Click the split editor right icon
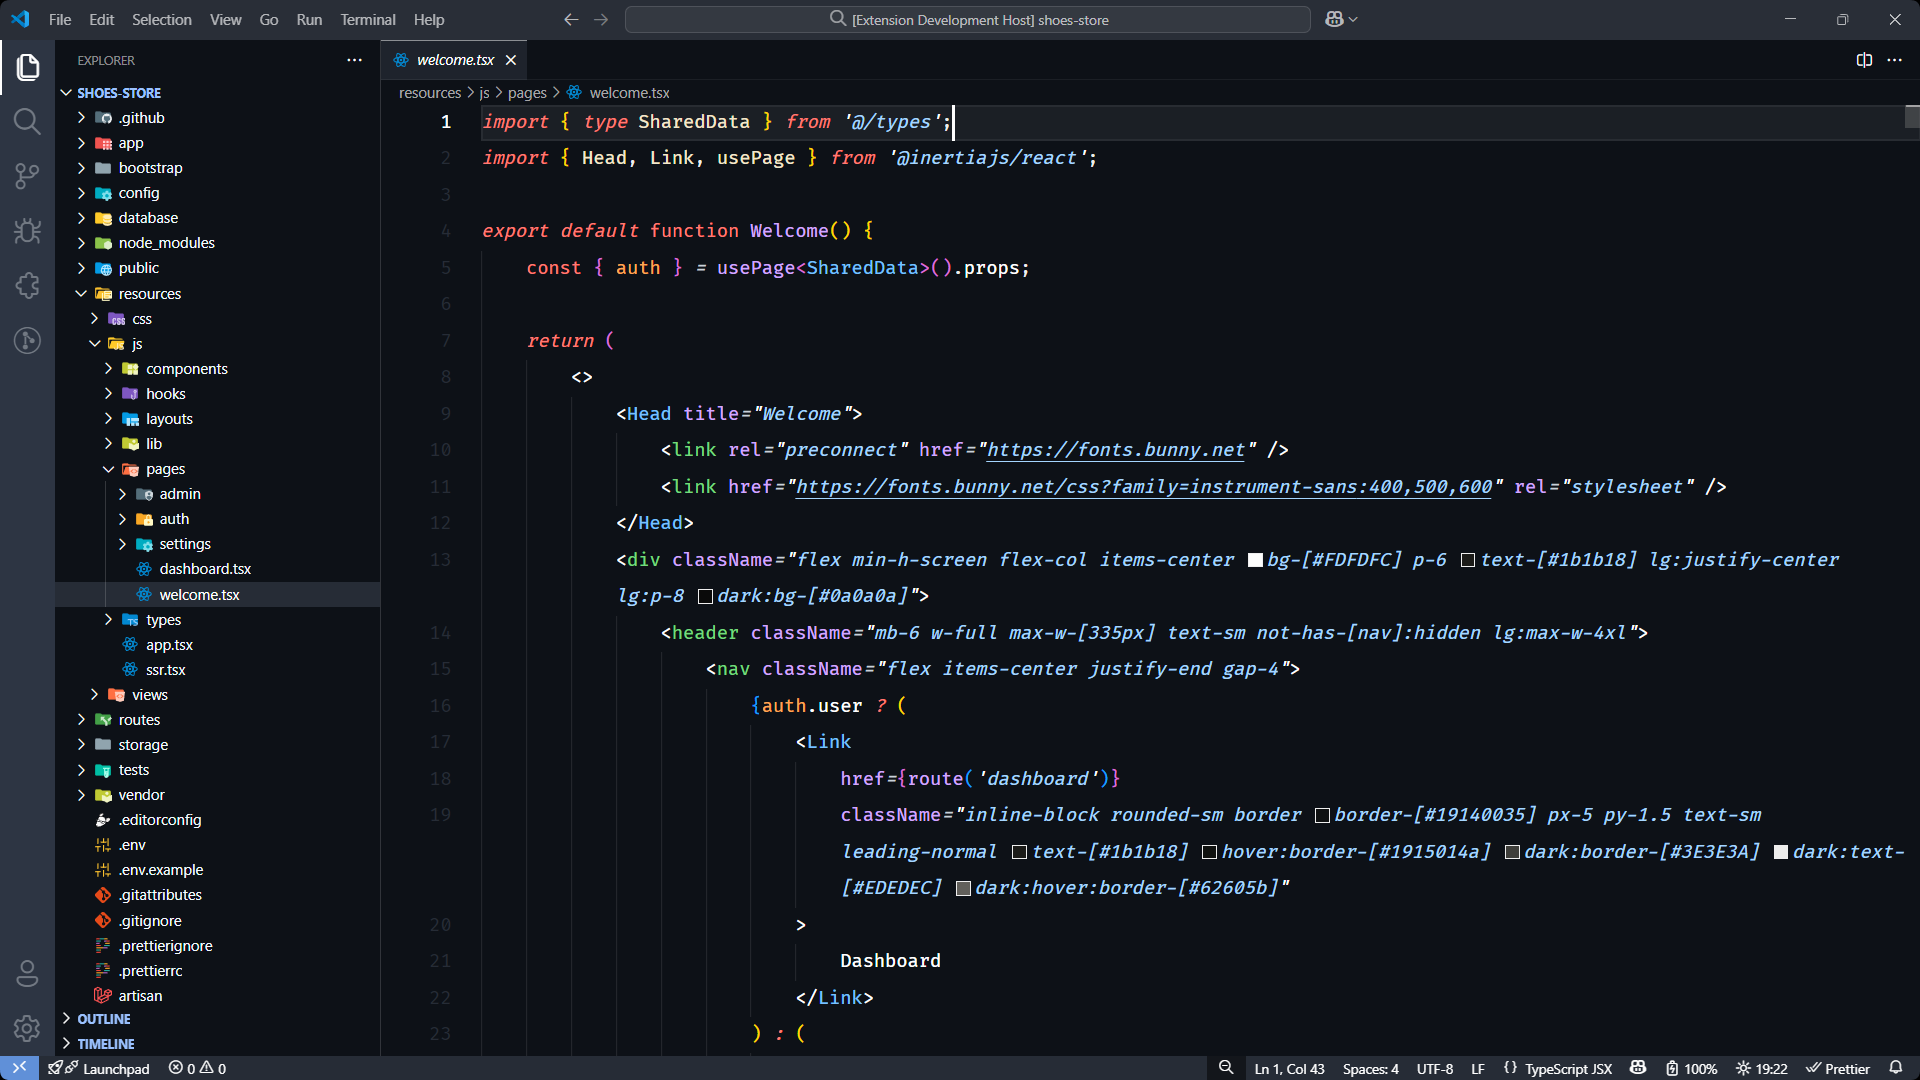1920x1080 pixels. point(1864,60)
